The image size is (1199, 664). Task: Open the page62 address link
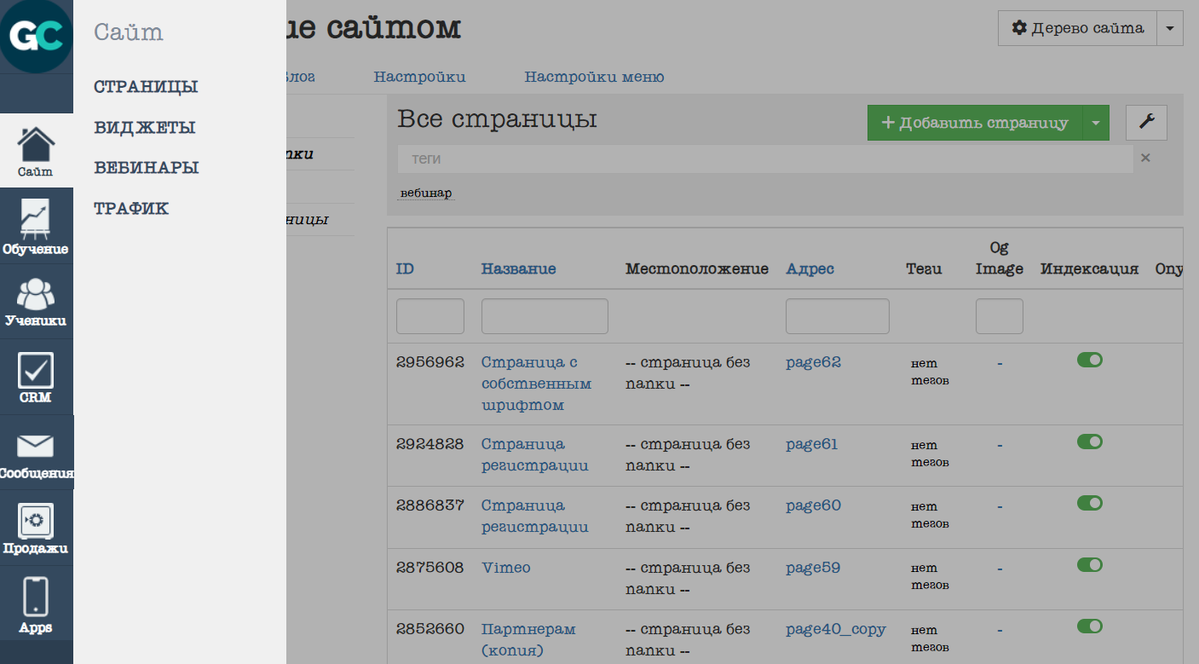pos(813,362)
